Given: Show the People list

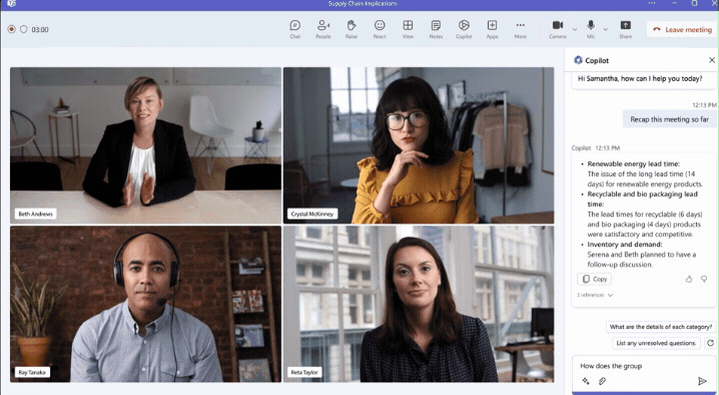Looking at the screenshot, I should pos(323,29).
